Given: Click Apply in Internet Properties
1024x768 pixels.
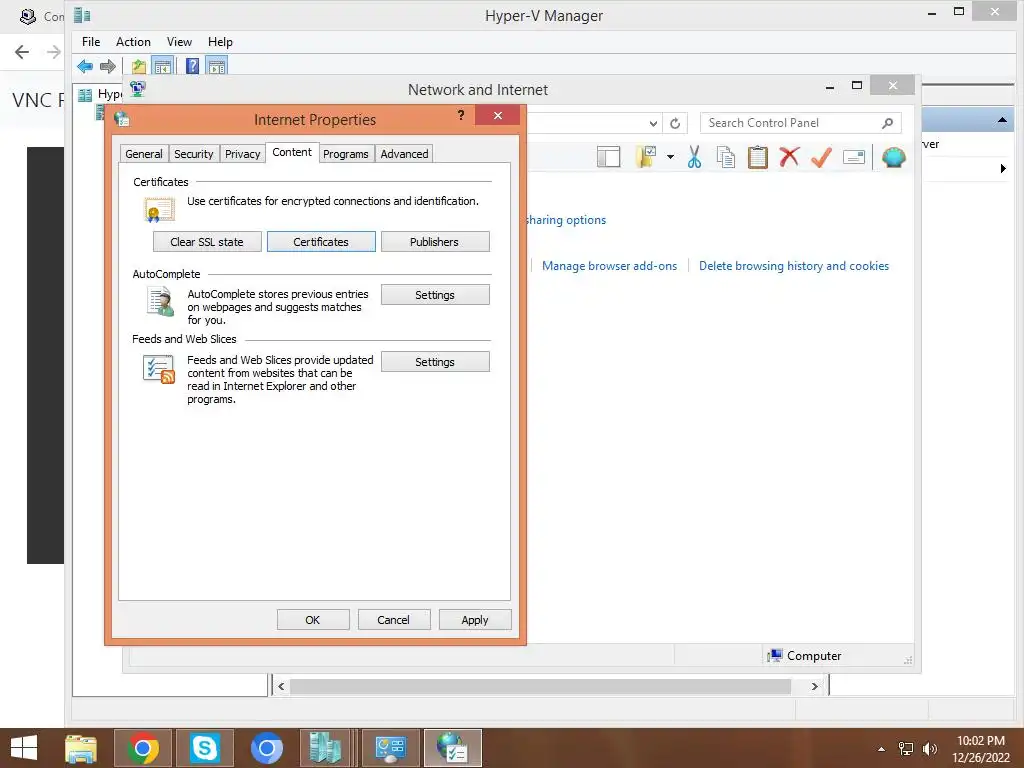Looking at the screenshot, I should coord(475,620).
